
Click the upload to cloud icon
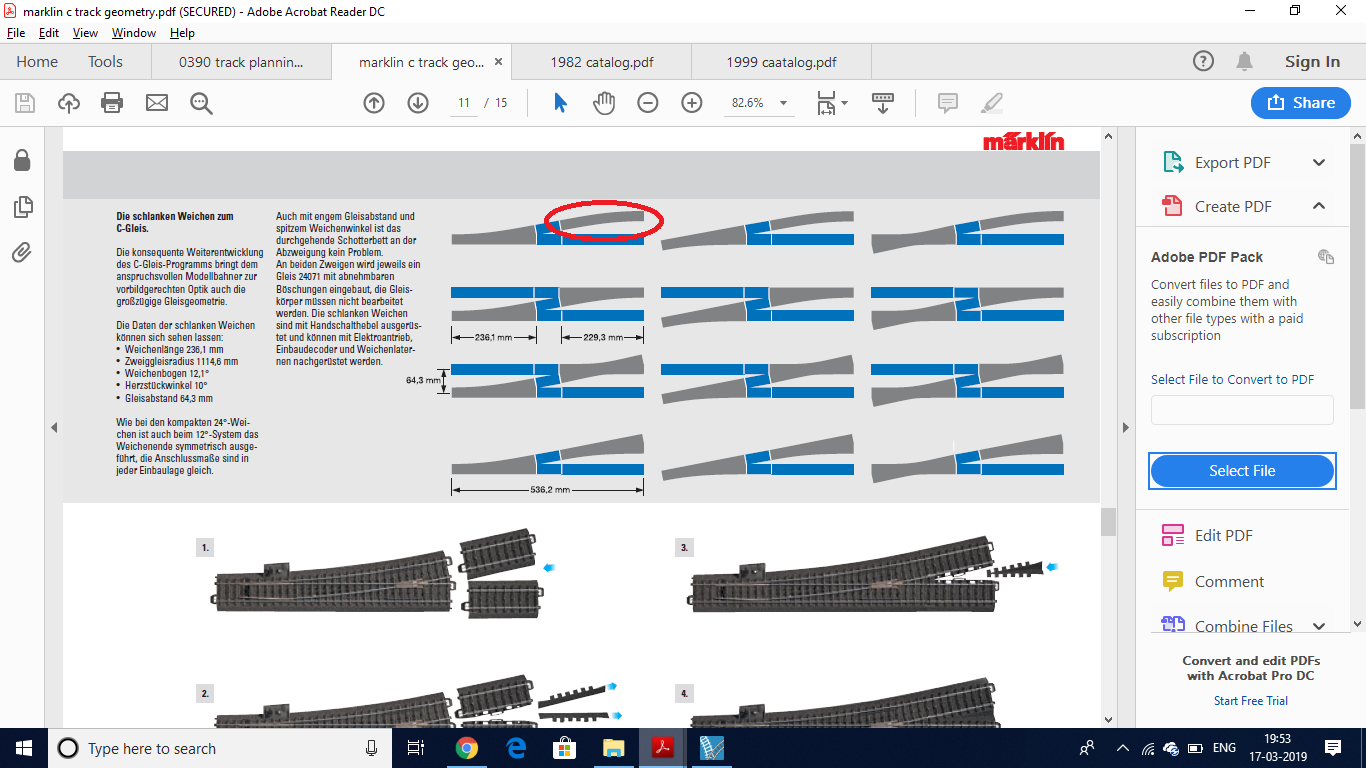(69, 103)
